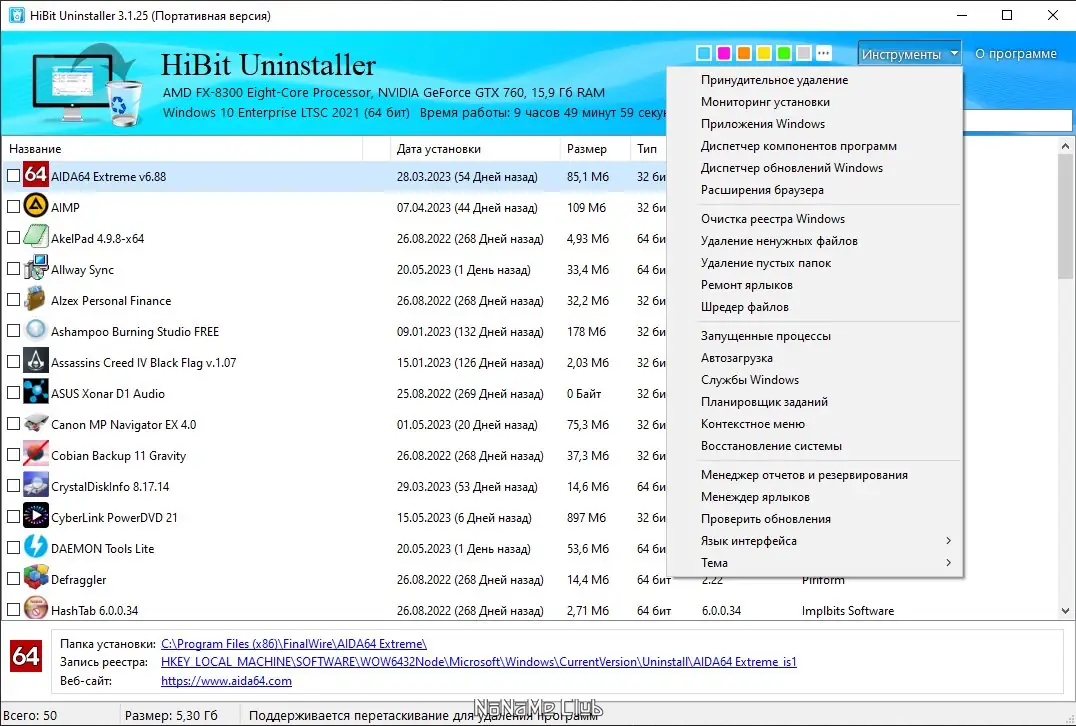Select Мониторинг установки menu item
1076x726 pixels.
pos(815,102)
